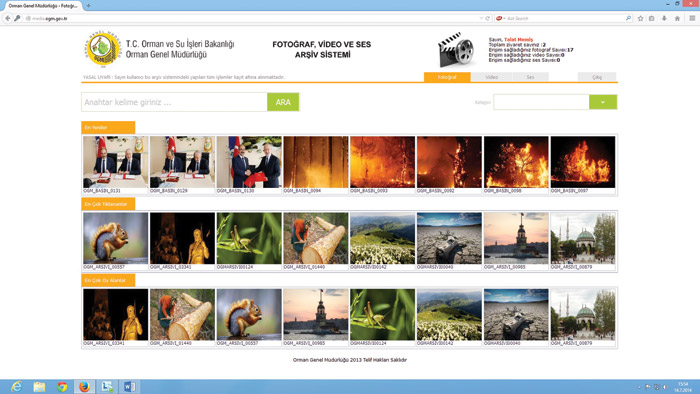
Task: Open forest fire photo OGM_BASIN_0094
Action: (316, 162)
